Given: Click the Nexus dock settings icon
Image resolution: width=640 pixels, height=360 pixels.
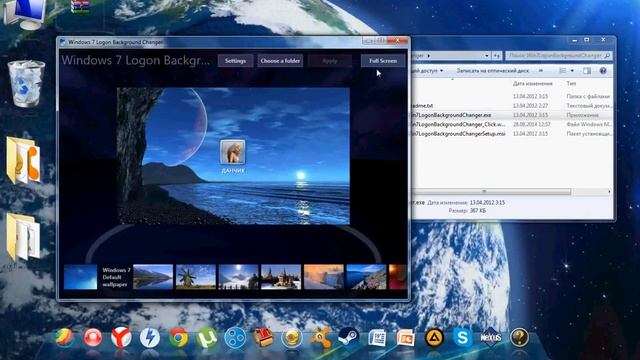Looking at the screenshot, I should (491, 338).
